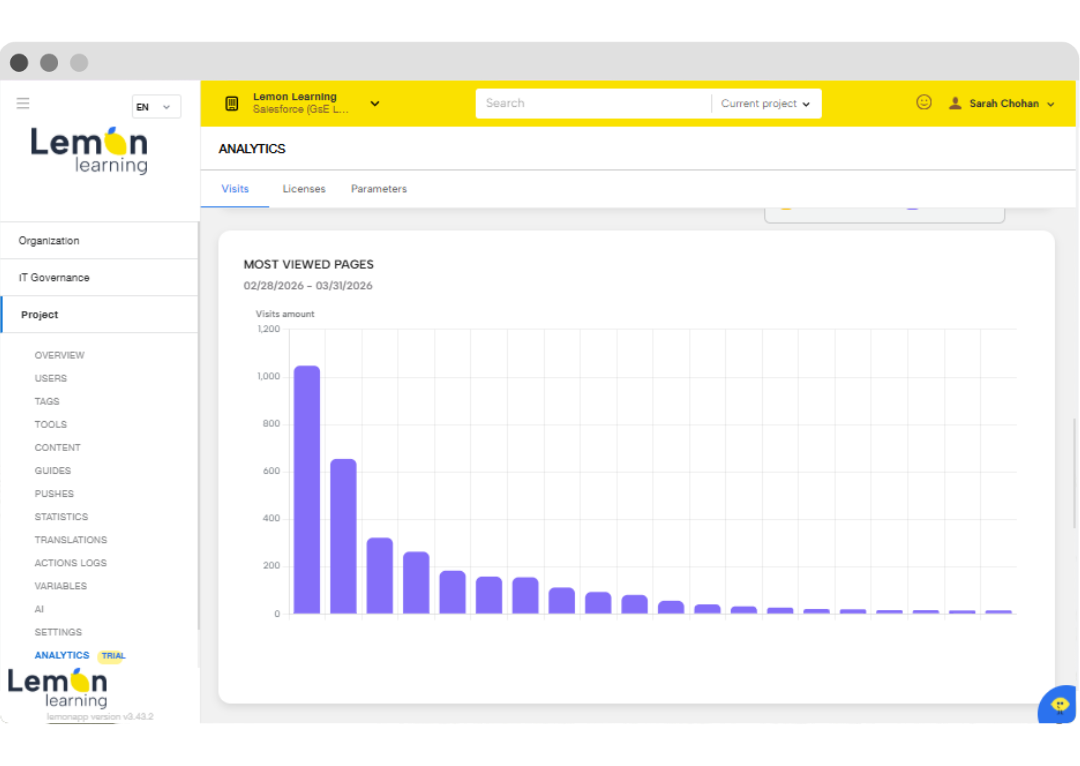Click the TRIAL badge next to Analytics
1080x766 pixels.
(x=112, y=655)
